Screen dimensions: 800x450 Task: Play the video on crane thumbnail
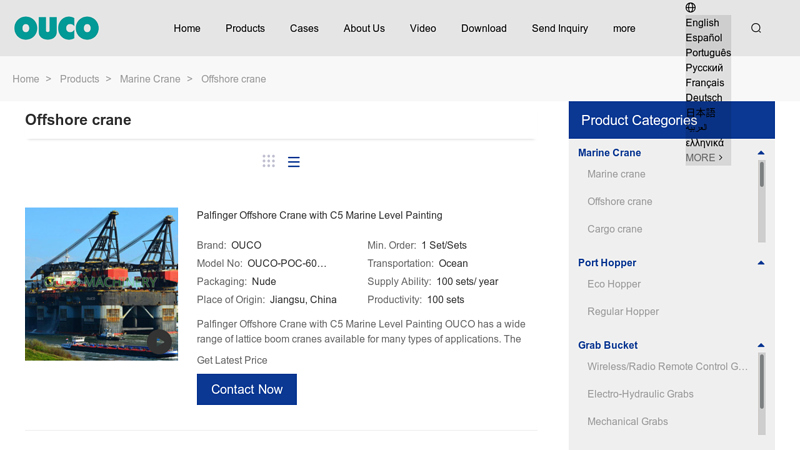click(x=159, y=342)
